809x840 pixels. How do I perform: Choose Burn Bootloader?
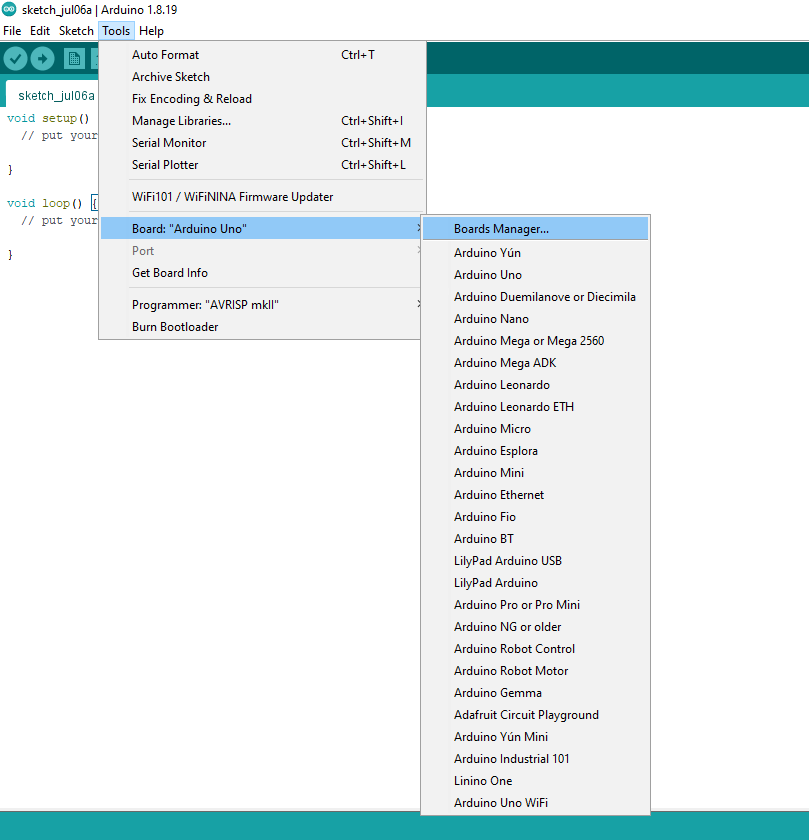tap(261, 327)
